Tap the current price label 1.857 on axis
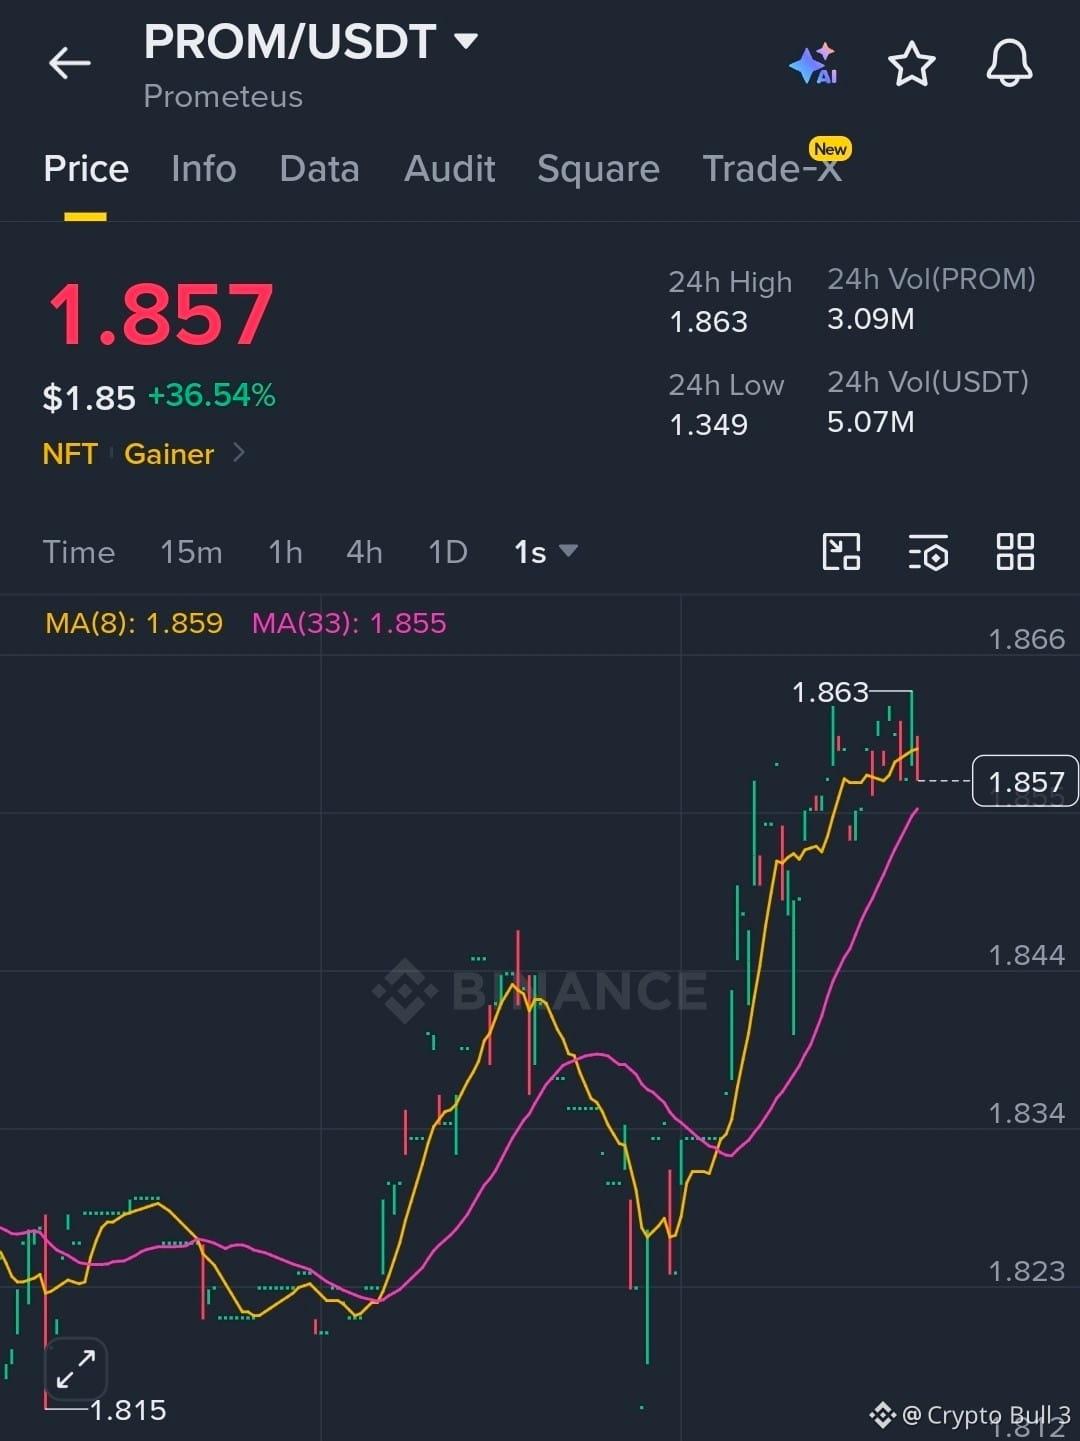 click(x=1026, y=781)
